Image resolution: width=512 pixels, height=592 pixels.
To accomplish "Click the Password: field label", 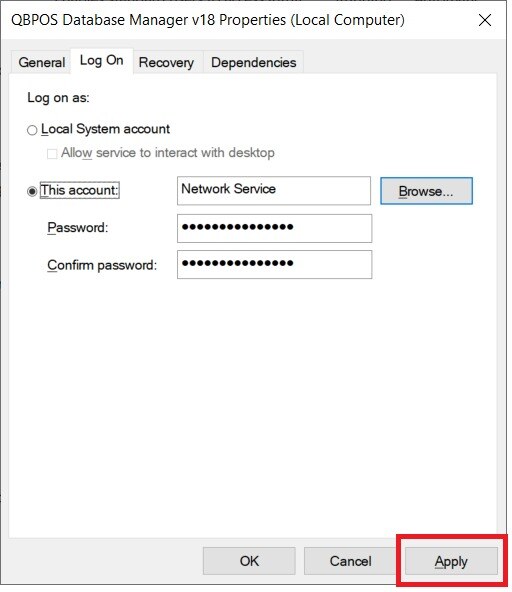I will click(77, 228).
